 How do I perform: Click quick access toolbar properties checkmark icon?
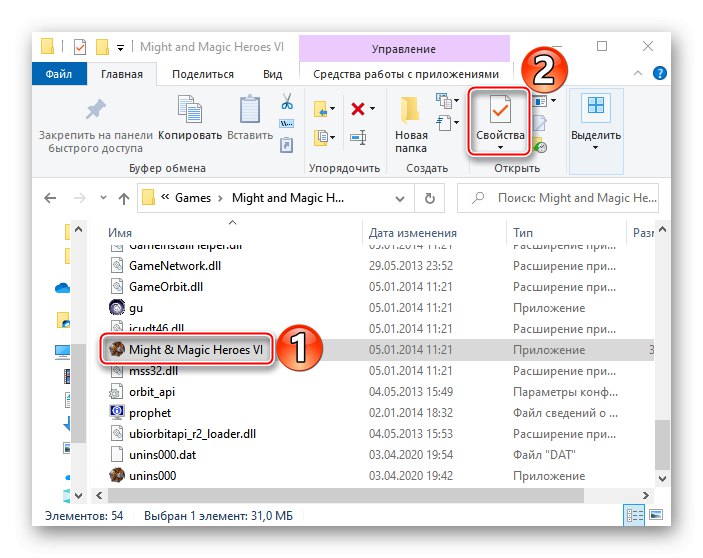(80, 47)
